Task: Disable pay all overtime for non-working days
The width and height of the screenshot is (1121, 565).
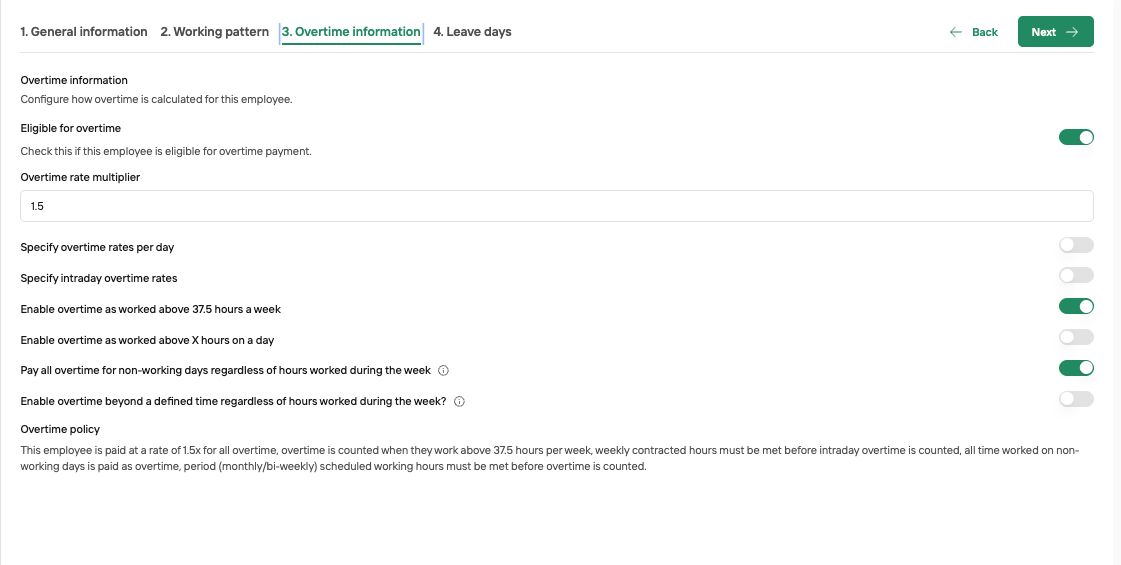Action: pyautogui.click(x=1076, y=368)
